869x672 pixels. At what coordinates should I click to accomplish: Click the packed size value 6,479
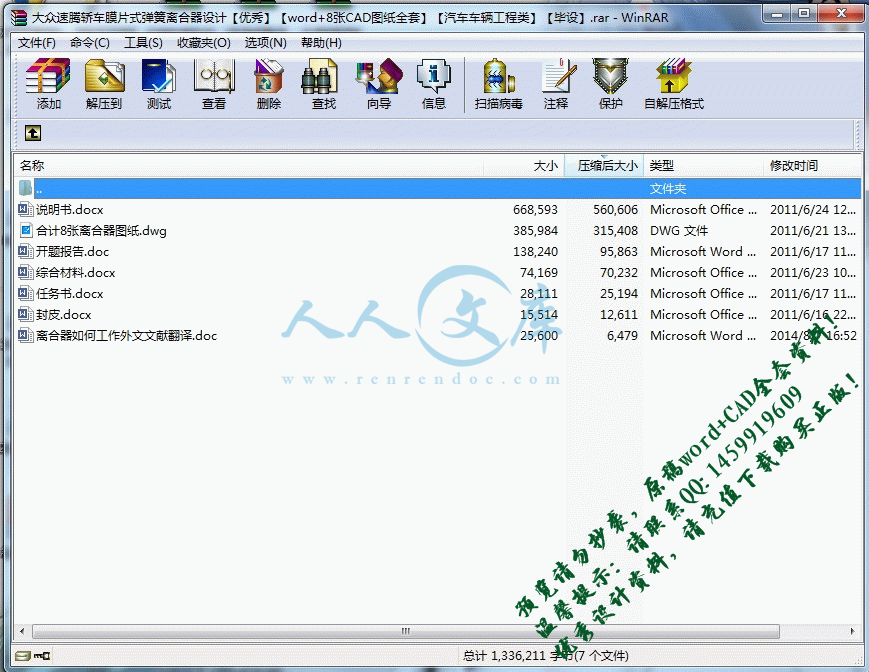[x=622, y=336]
